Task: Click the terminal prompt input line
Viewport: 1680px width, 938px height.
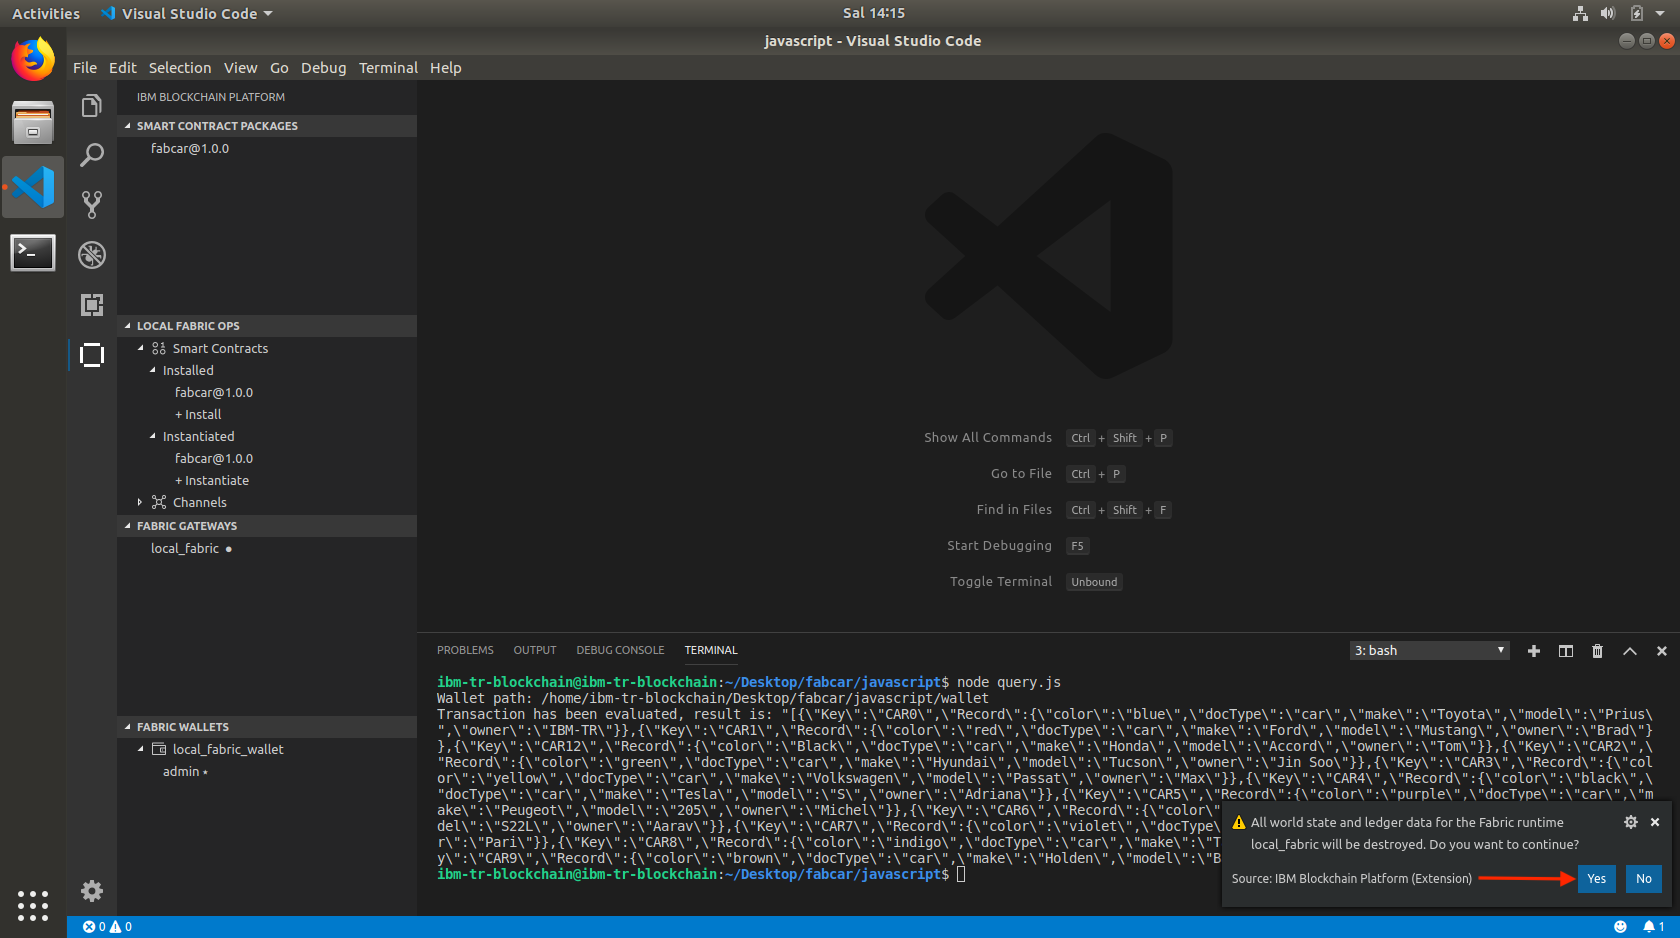Action: (x=961, y=874)
